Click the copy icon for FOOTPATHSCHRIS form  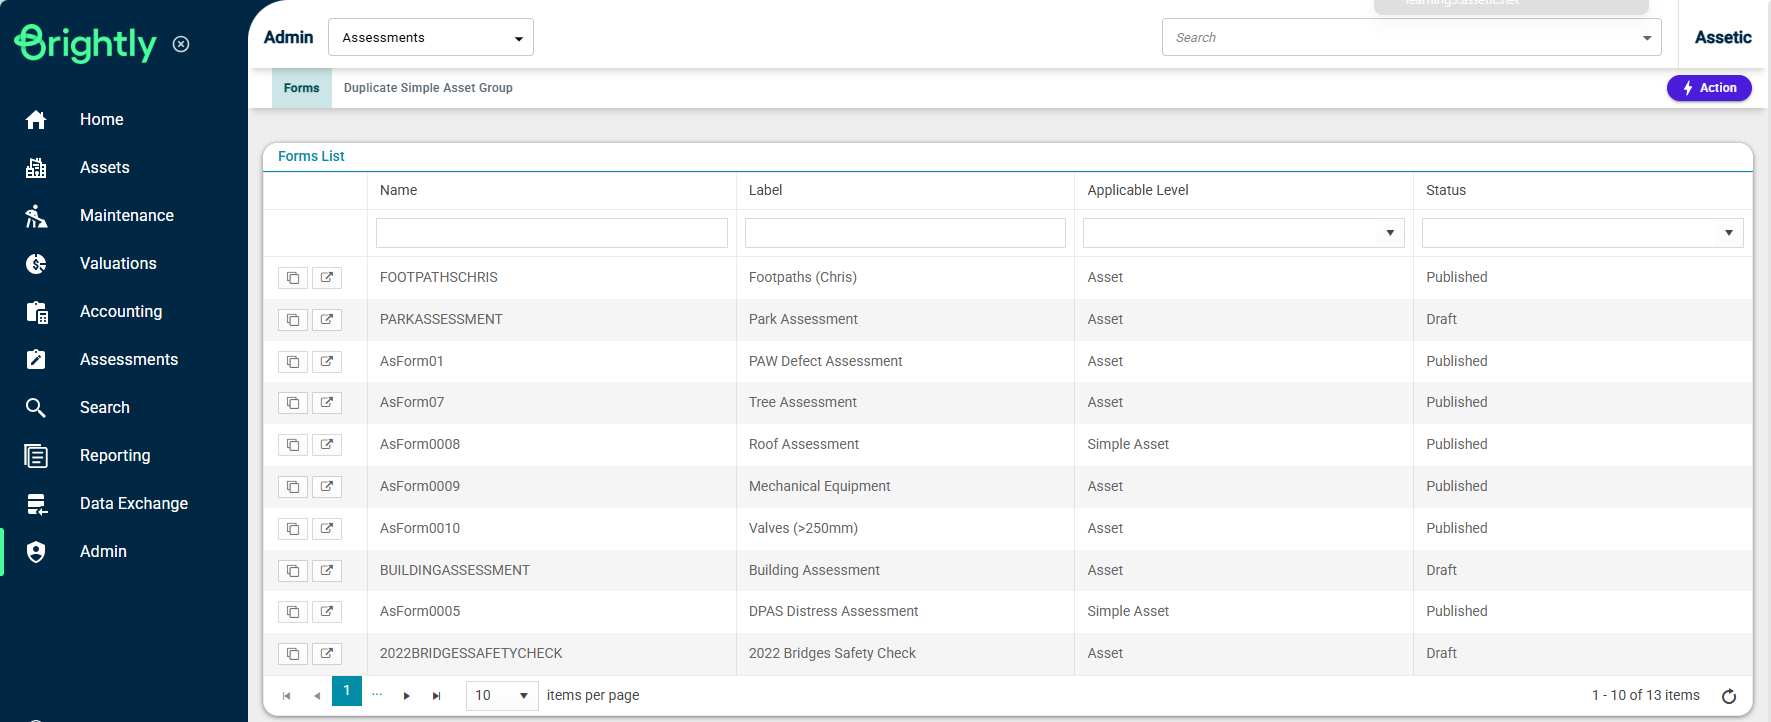292,278
